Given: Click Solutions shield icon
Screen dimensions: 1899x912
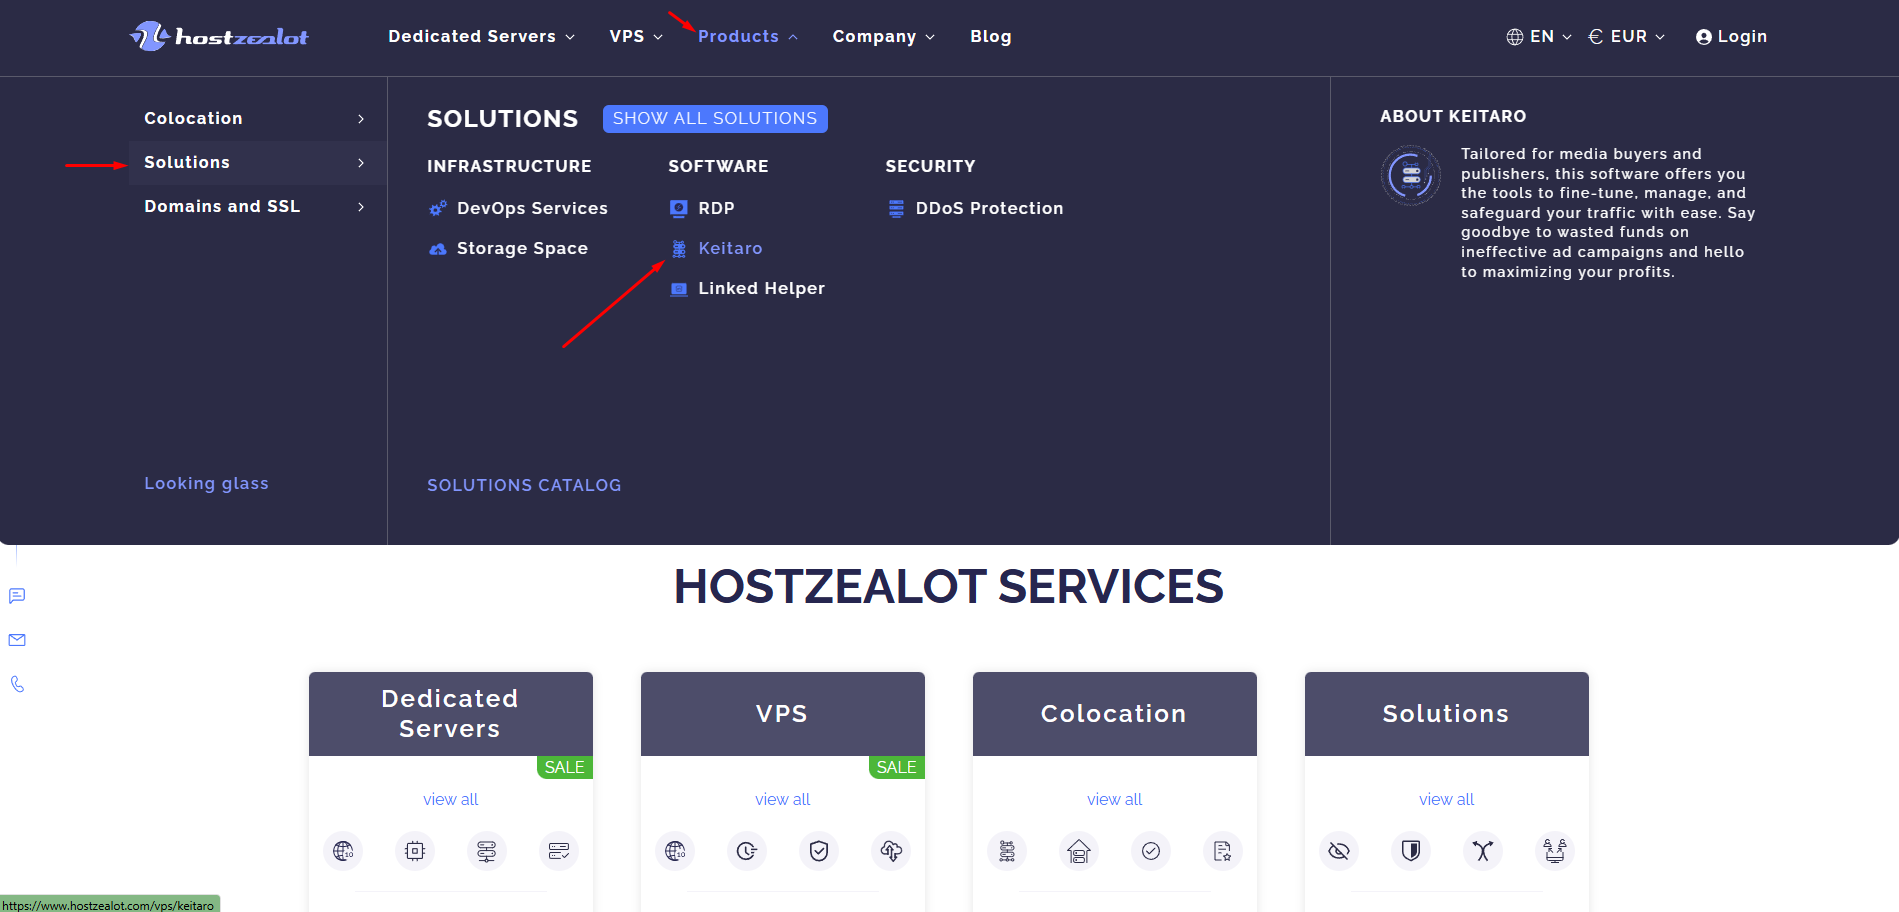Looking at the screenshot, I should [x=1411, y=851].
